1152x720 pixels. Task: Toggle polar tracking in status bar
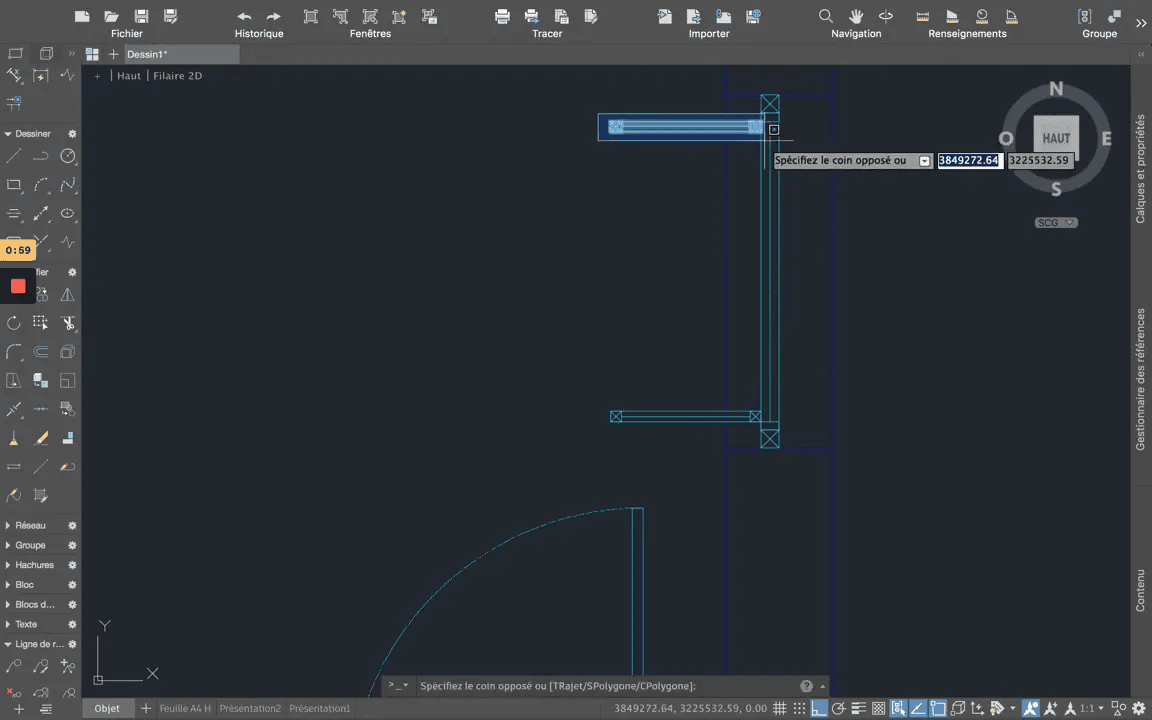click(x=838, y=708)
